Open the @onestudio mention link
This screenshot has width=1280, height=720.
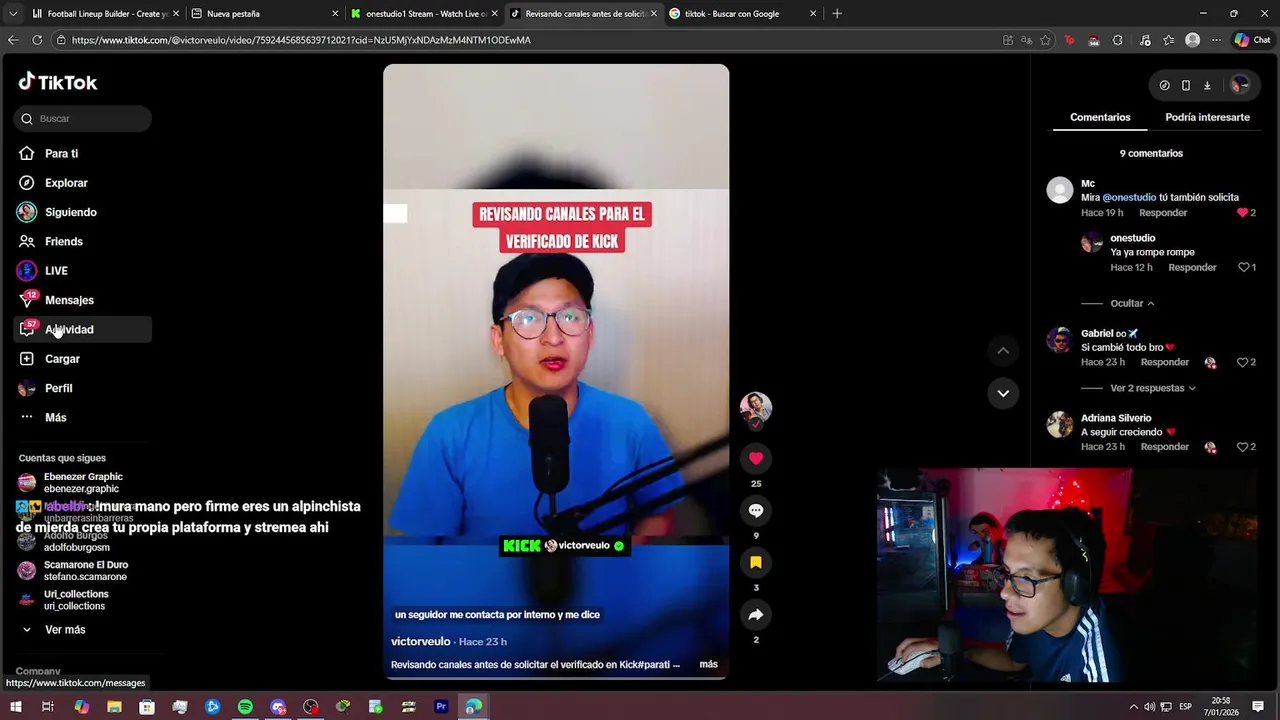pyautogui.click(x=1129, y=197)
